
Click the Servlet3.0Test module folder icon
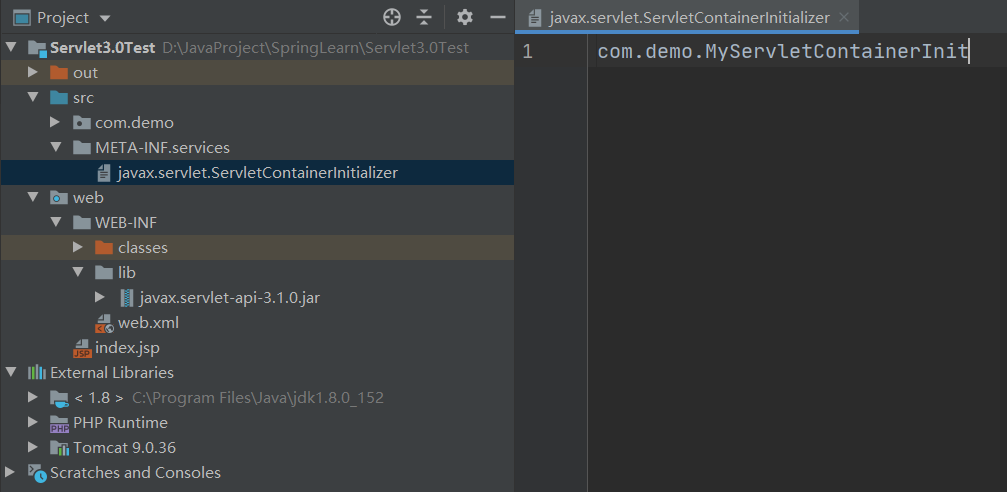click(37, 48)
